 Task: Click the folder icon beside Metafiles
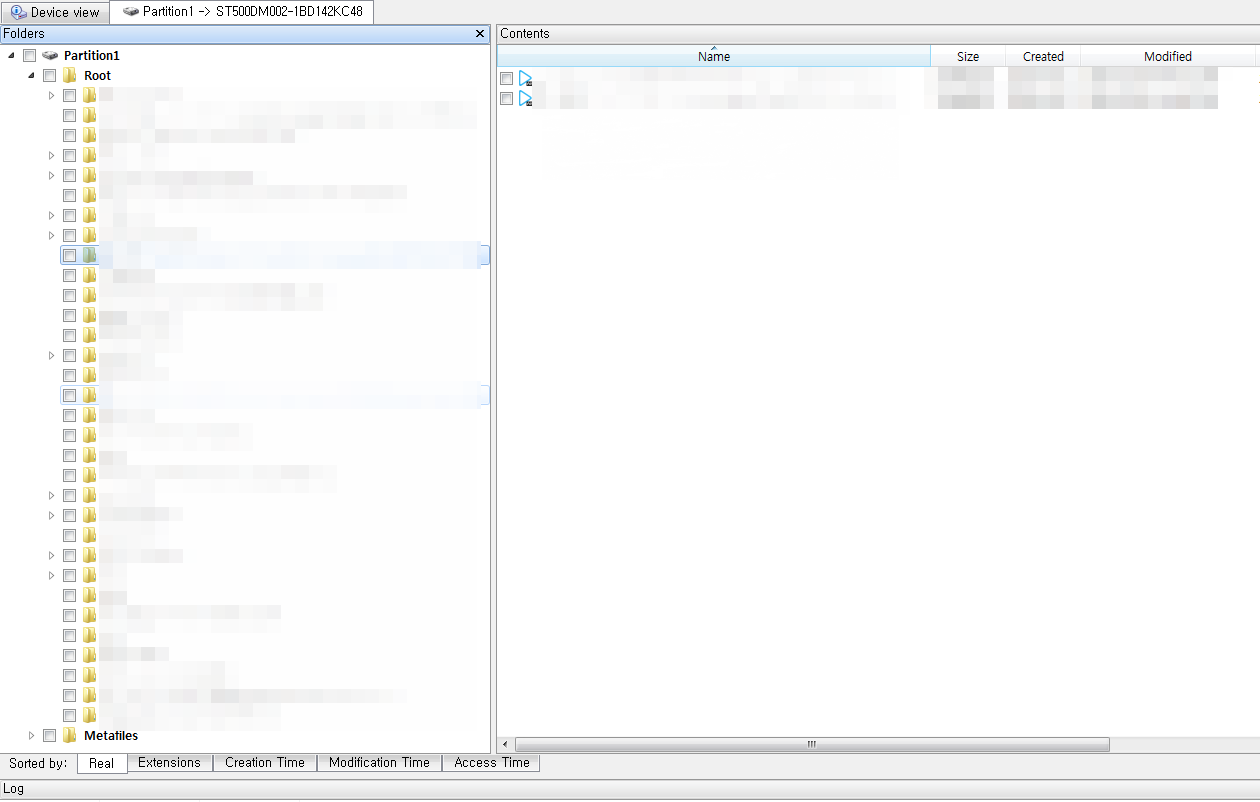click(x=69, y=735)
